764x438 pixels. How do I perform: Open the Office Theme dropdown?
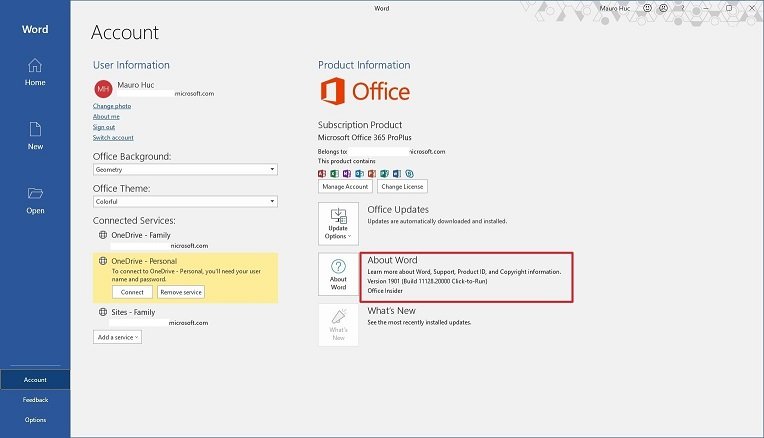[185, 201]
